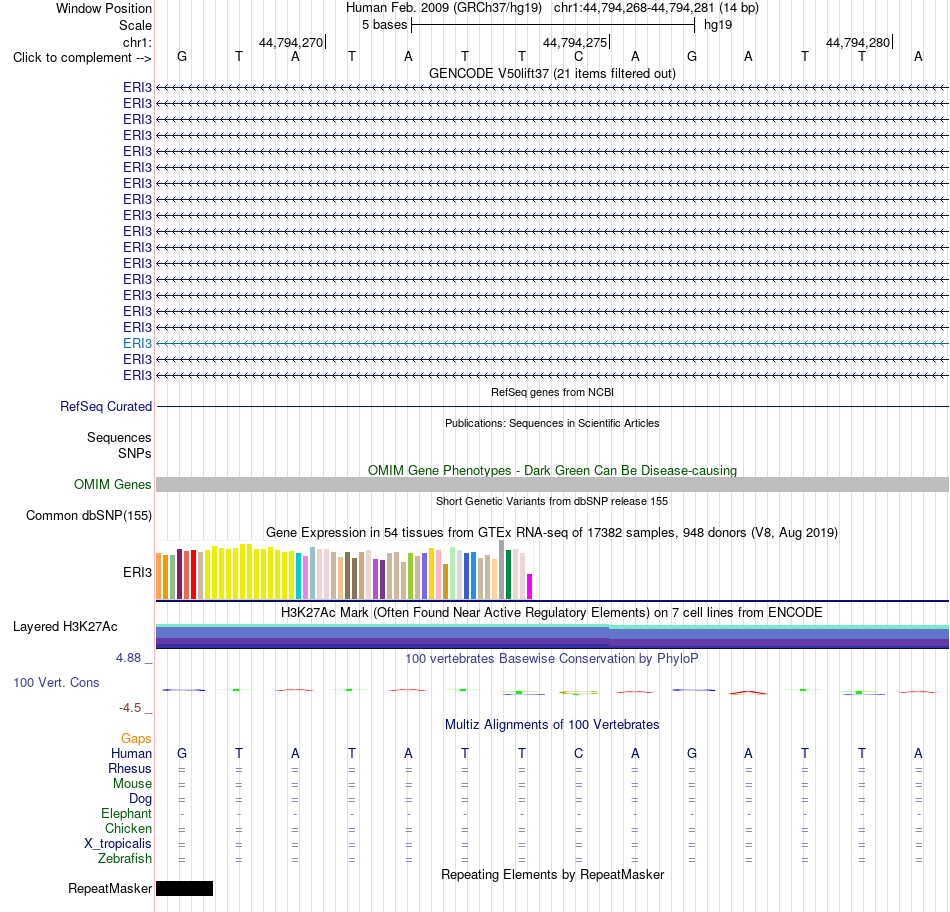Click the GENCODE V50lift37 track title
This screenshot has width=950, height=912.
(x=552, y=73)
